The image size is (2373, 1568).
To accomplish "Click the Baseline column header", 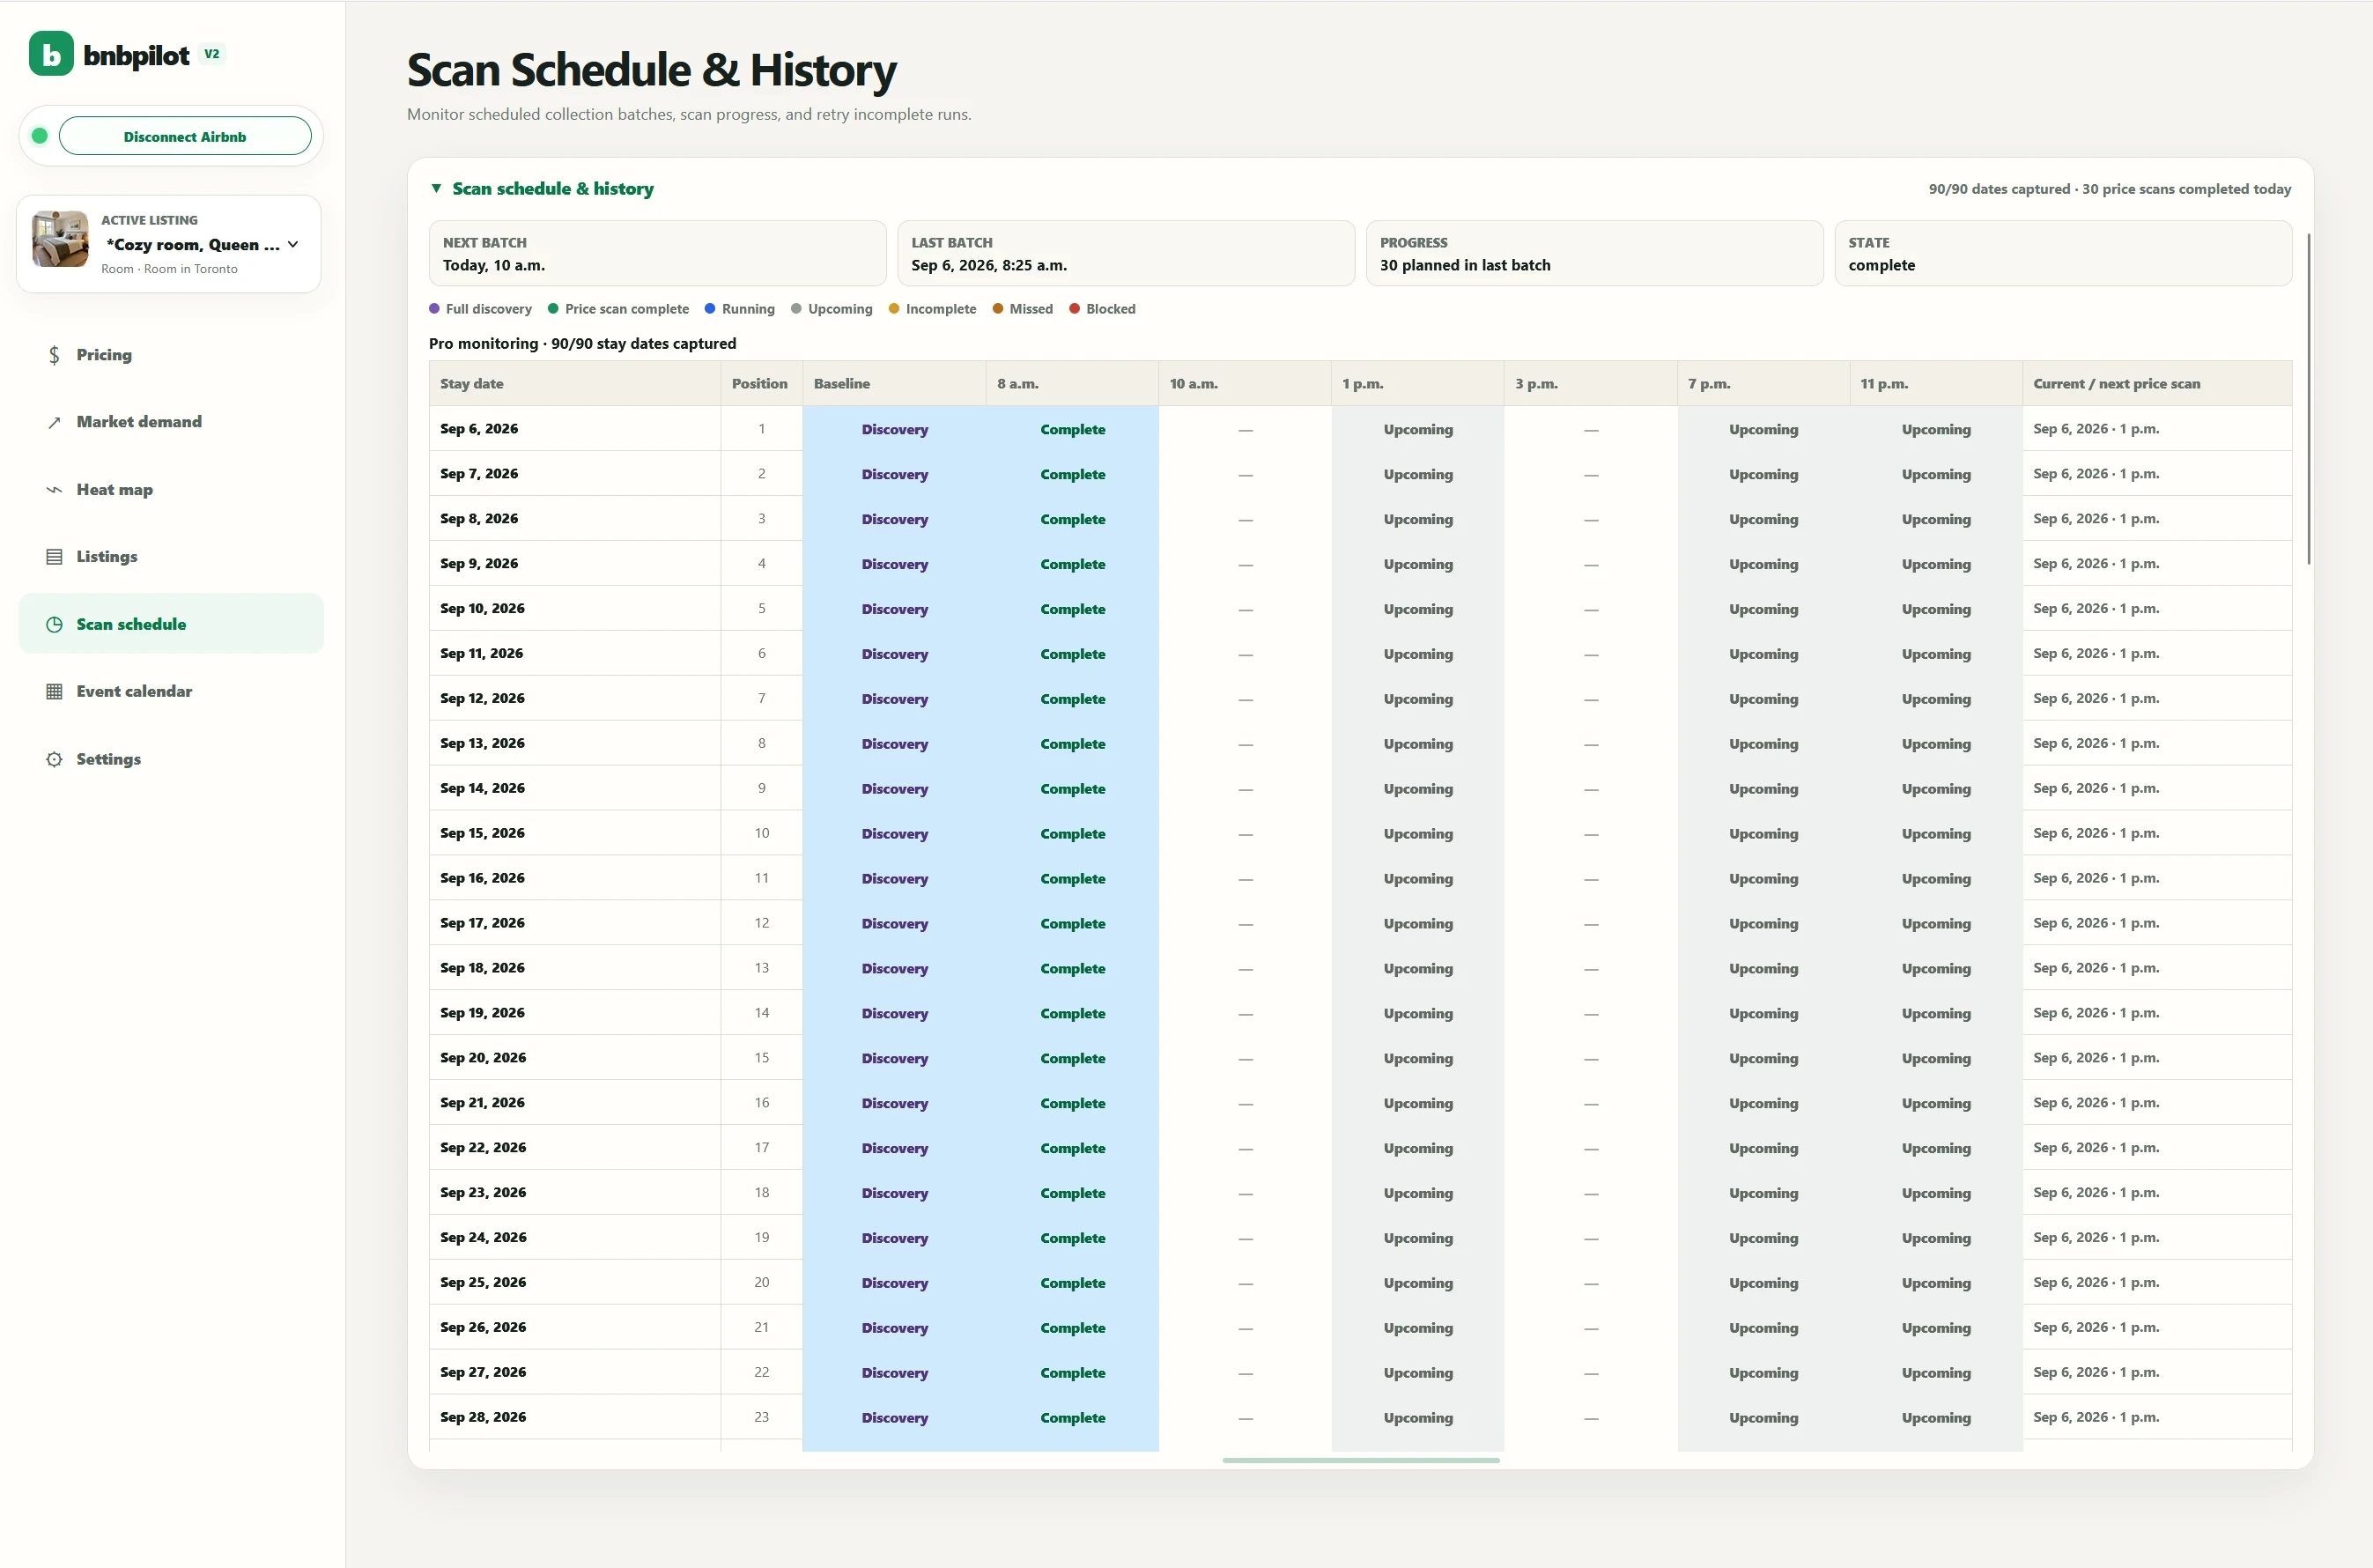I will [894, 384].
